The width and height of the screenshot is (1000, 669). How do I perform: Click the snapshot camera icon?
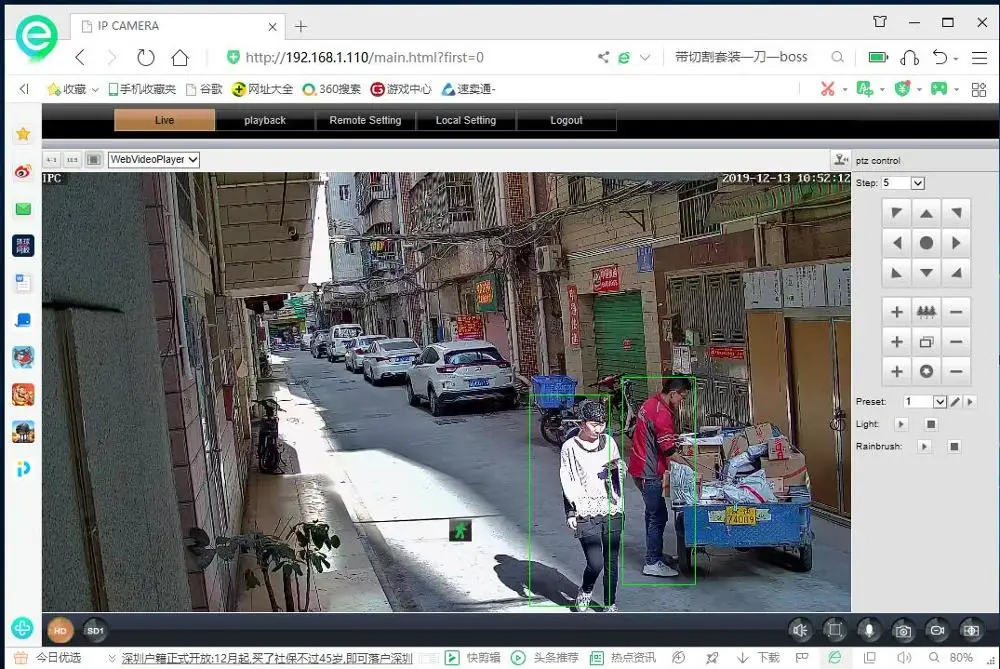point(902,631)
